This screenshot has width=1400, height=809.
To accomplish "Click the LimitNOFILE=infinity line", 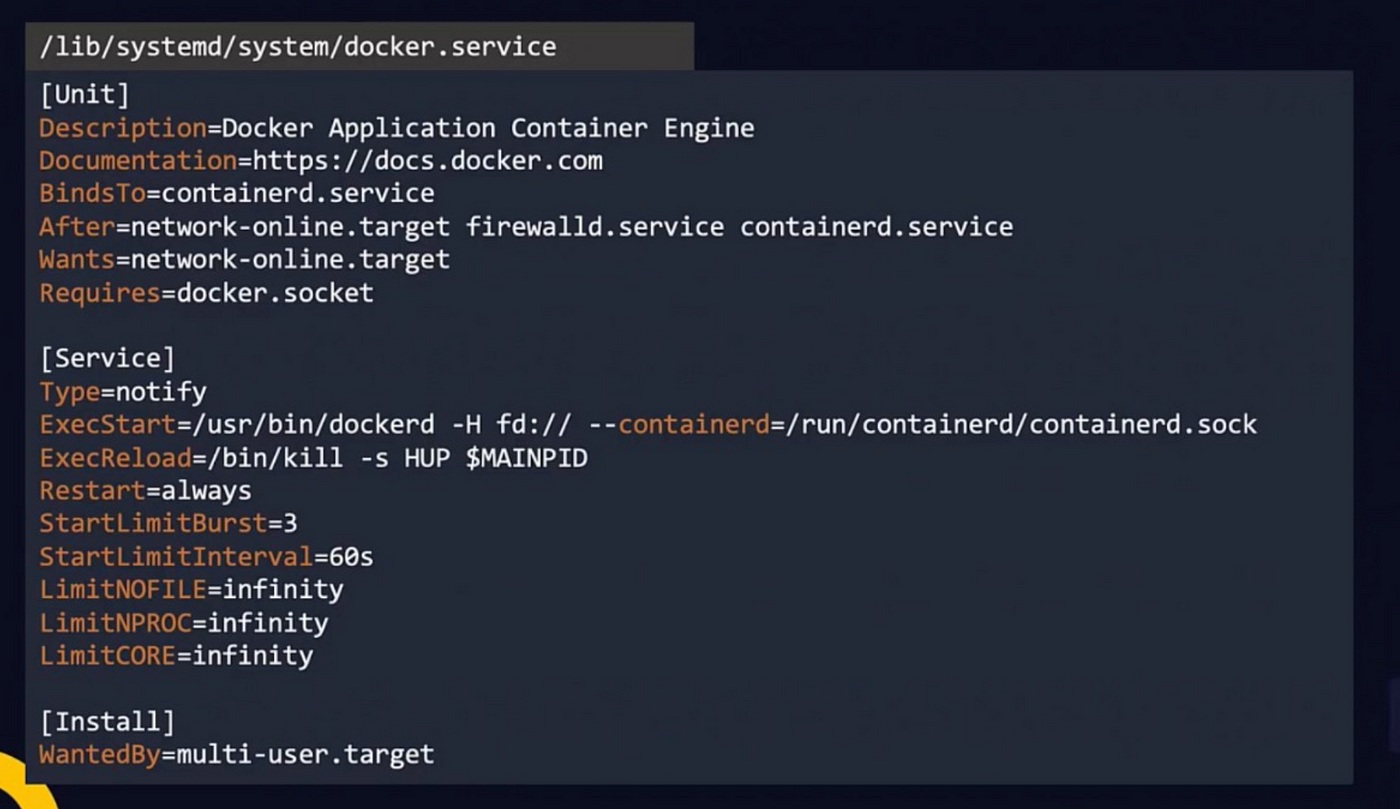I will point(191,590).
